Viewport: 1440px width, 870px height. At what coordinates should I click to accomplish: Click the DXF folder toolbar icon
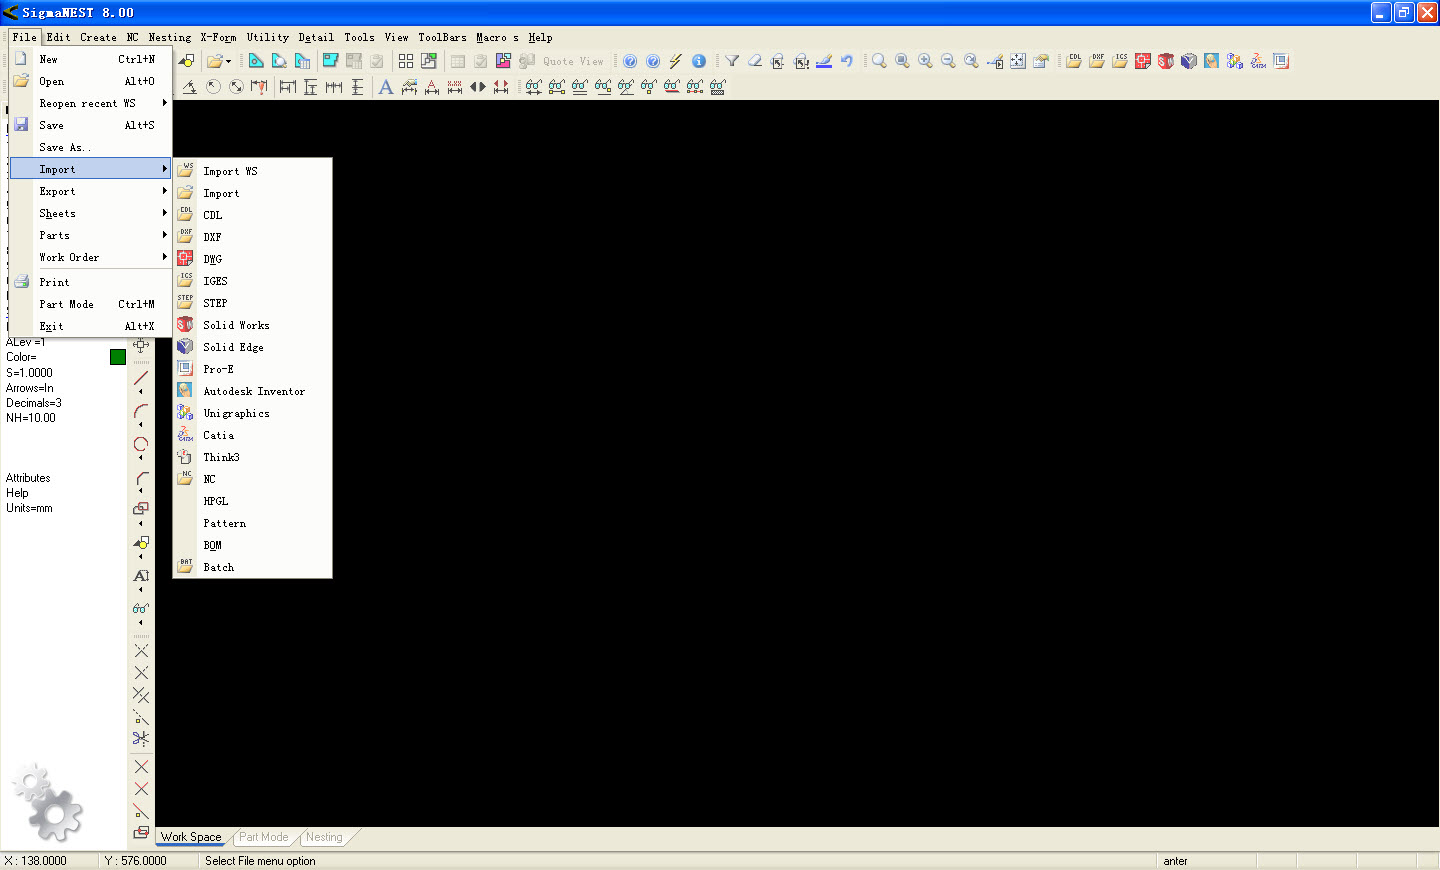(x=1097, y=61)
